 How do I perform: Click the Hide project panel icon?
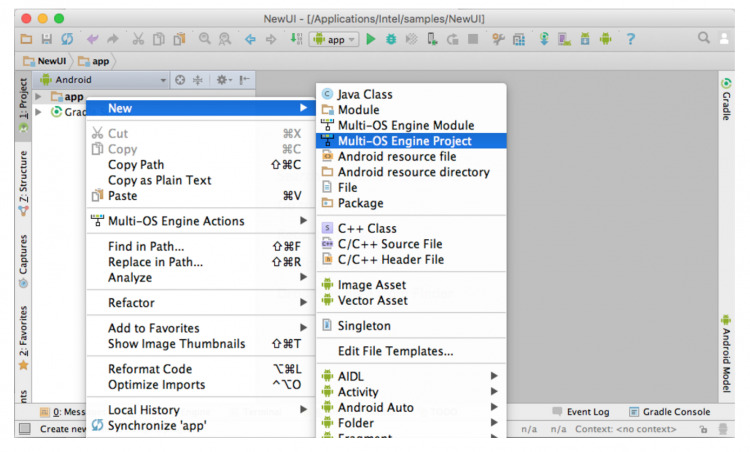244,80
